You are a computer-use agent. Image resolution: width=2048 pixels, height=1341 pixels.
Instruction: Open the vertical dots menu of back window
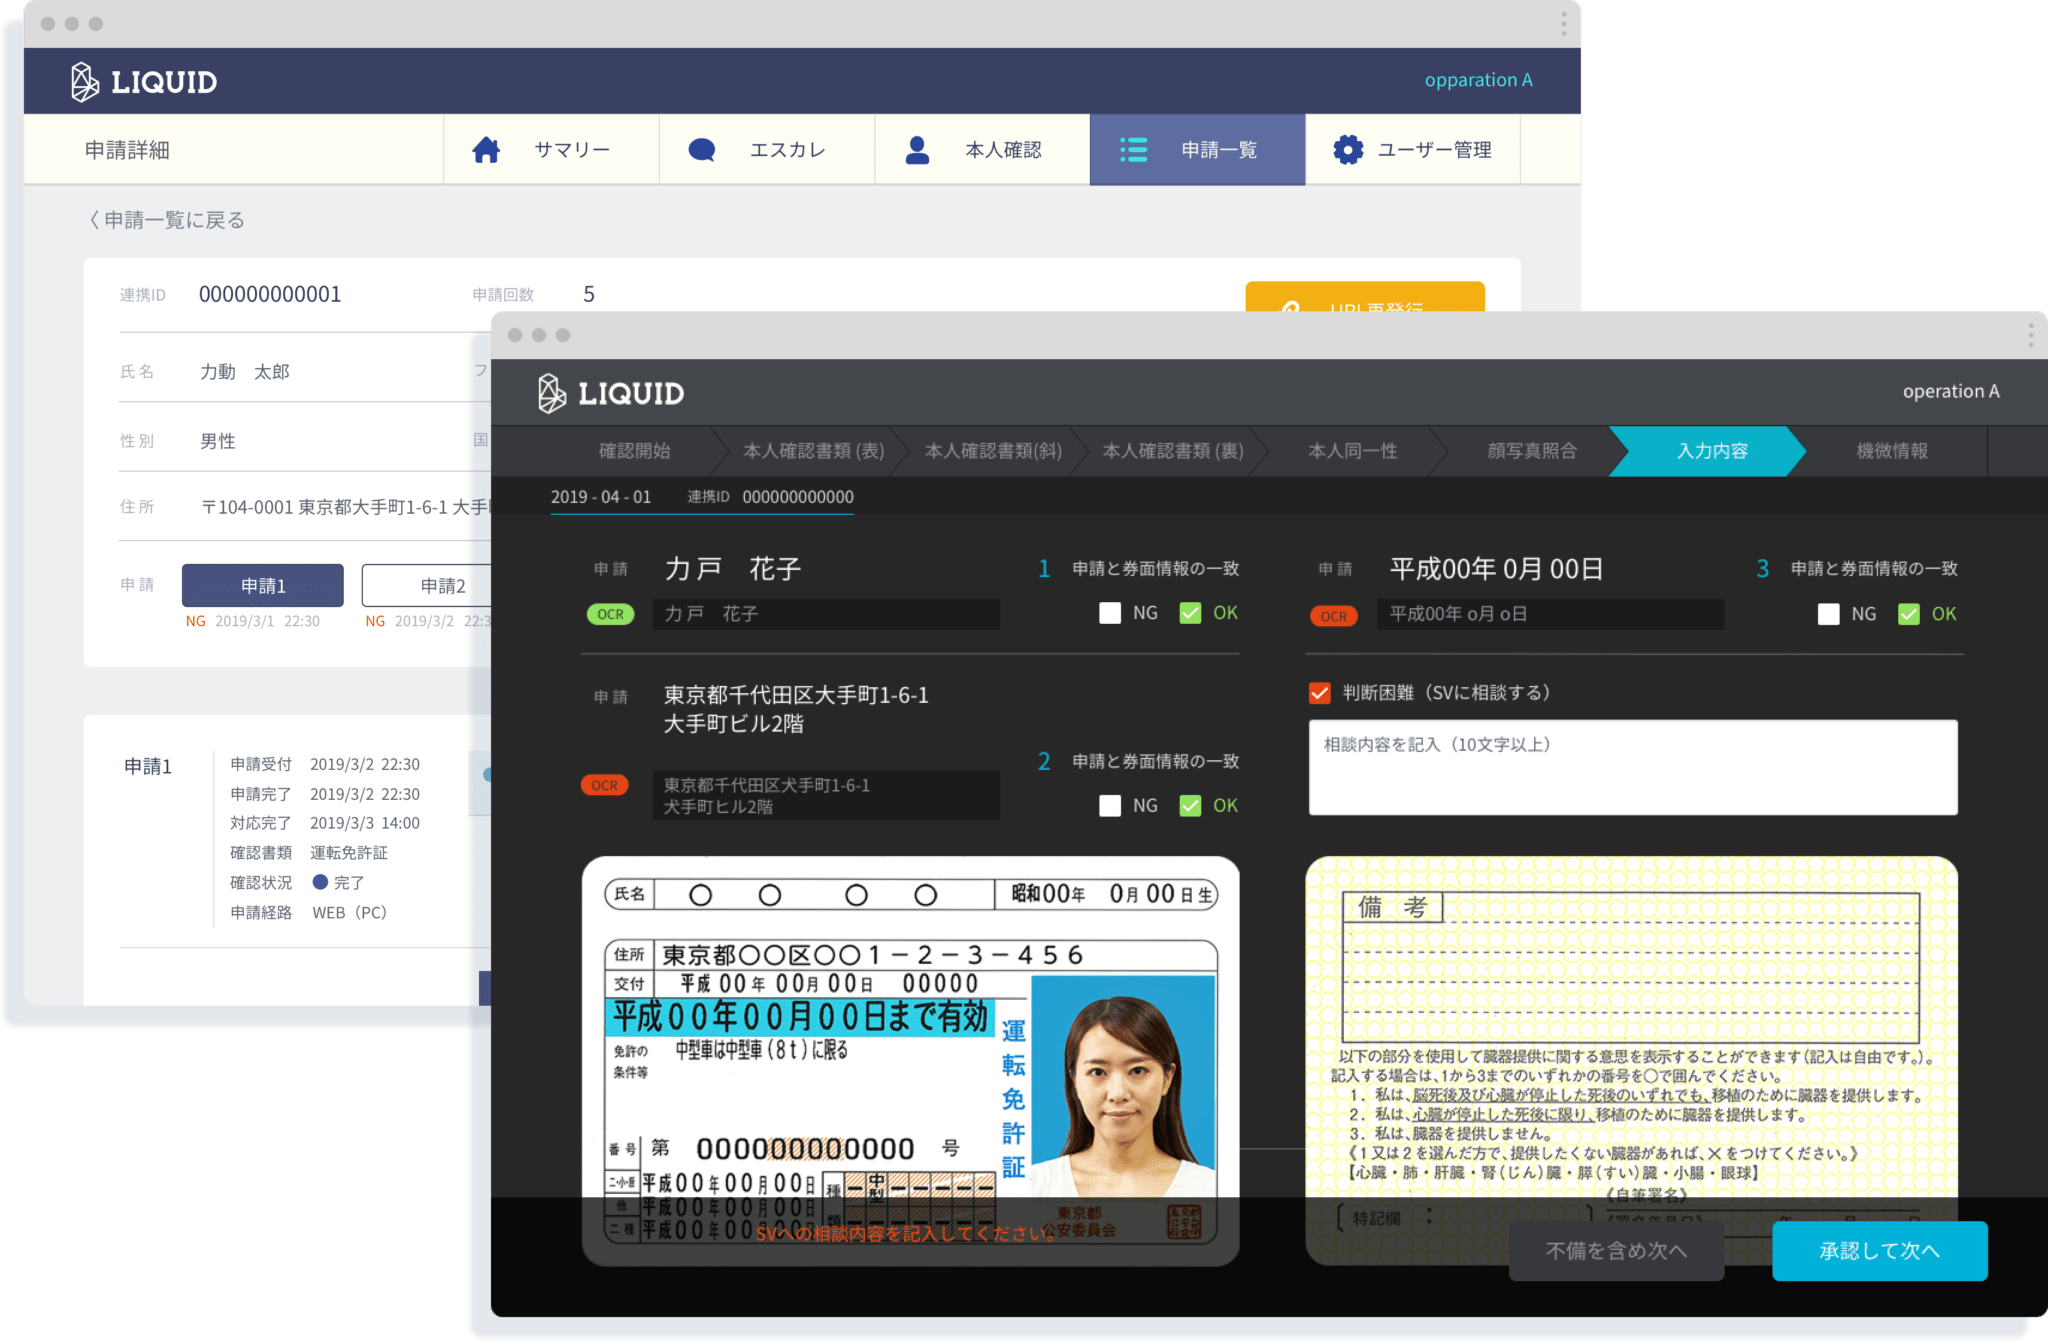[x=1563, y=24]
